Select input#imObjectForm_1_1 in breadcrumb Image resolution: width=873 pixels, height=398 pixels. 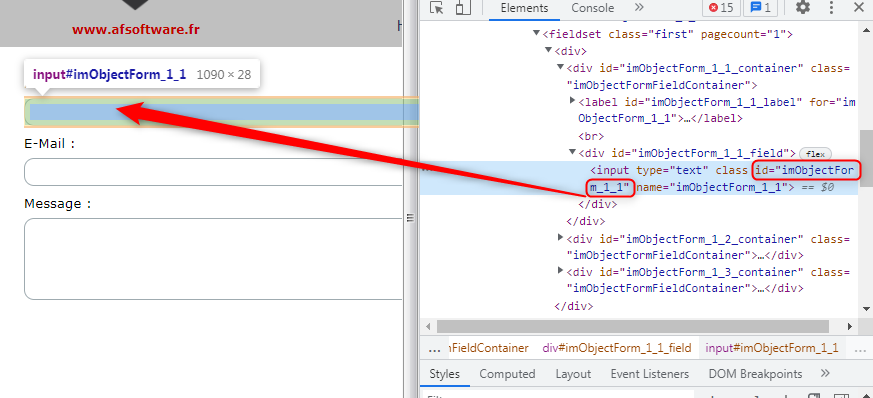[x=772, y=348]
